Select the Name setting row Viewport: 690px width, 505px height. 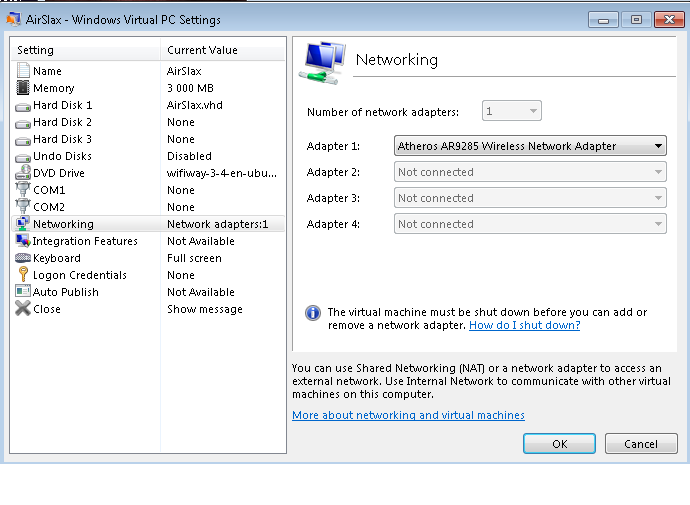(x=148, y=71)
